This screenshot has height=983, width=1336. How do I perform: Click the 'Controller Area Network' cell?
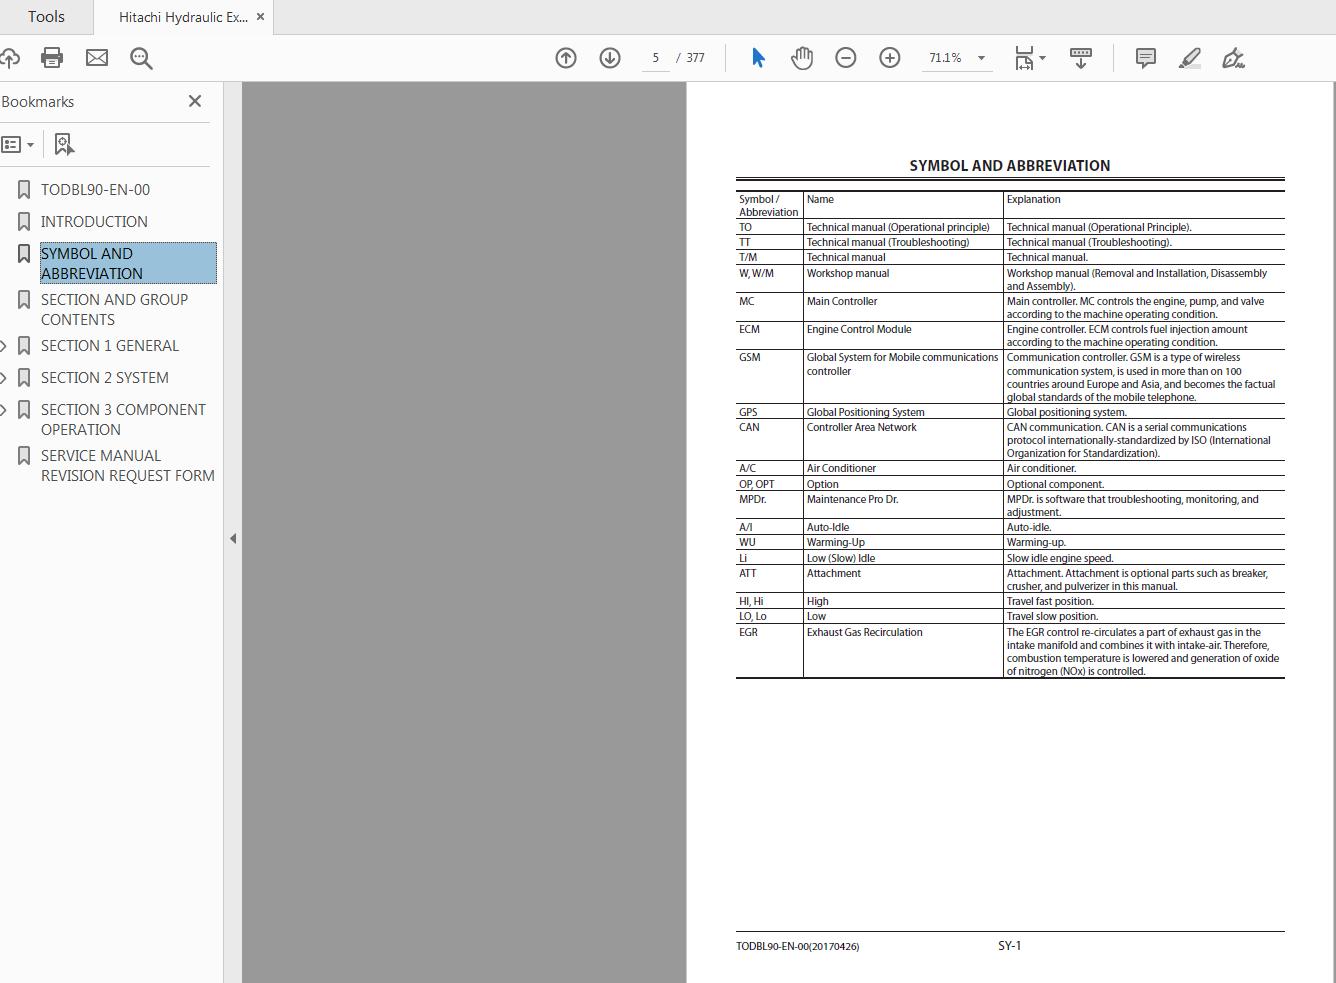pos(862,427)
